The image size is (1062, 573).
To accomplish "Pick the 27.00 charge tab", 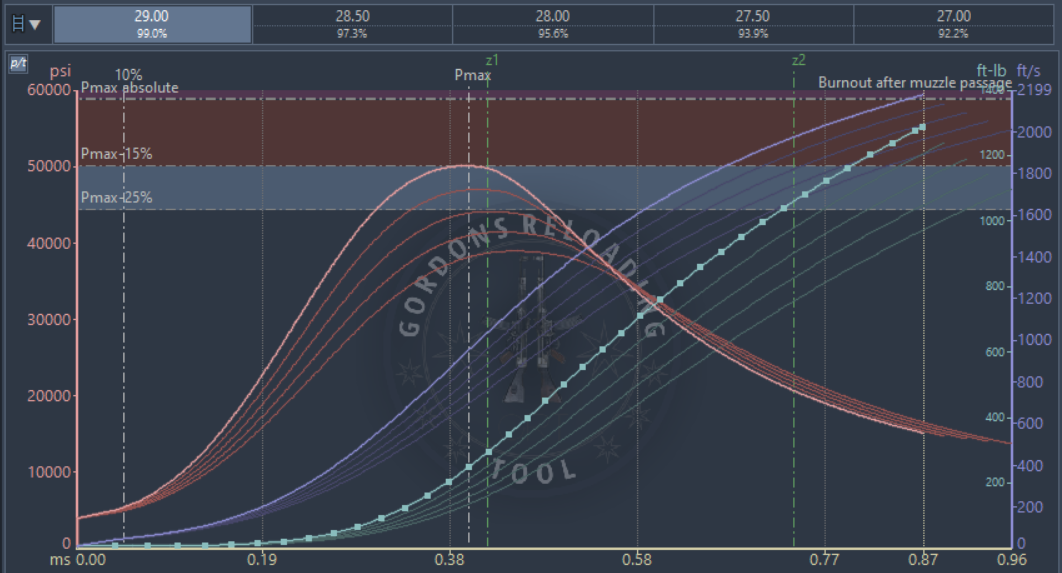I will coord(953,24).
